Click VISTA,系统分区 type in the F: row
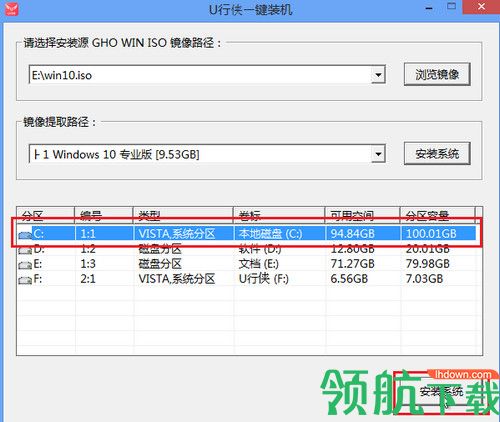The width and height of the screenshot is (500, 422). [177, 279]
